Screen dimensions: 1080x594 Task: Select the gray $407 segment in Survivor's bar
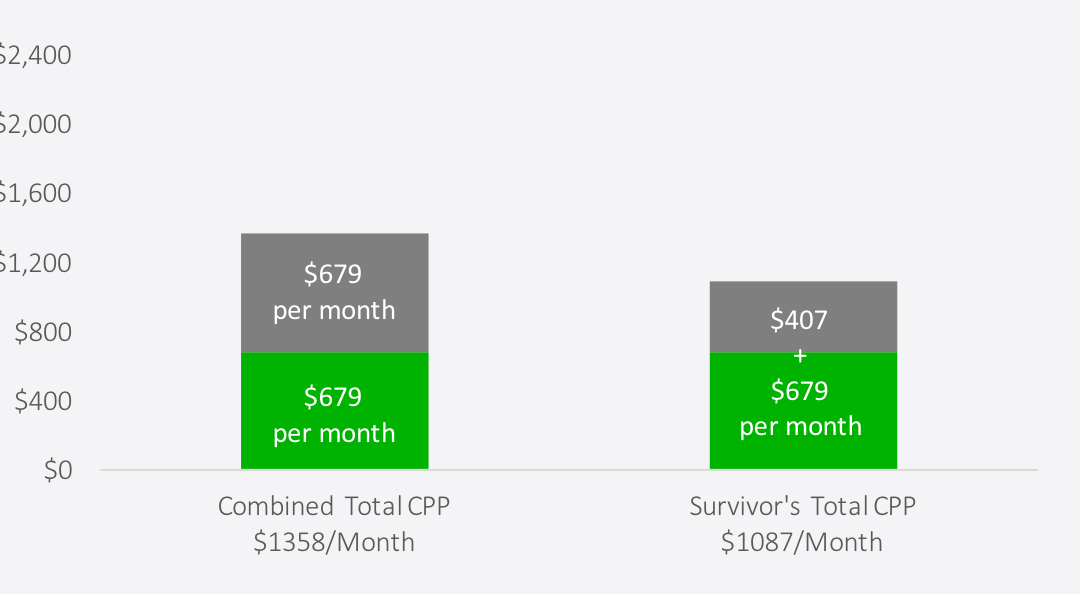point(803,317)
